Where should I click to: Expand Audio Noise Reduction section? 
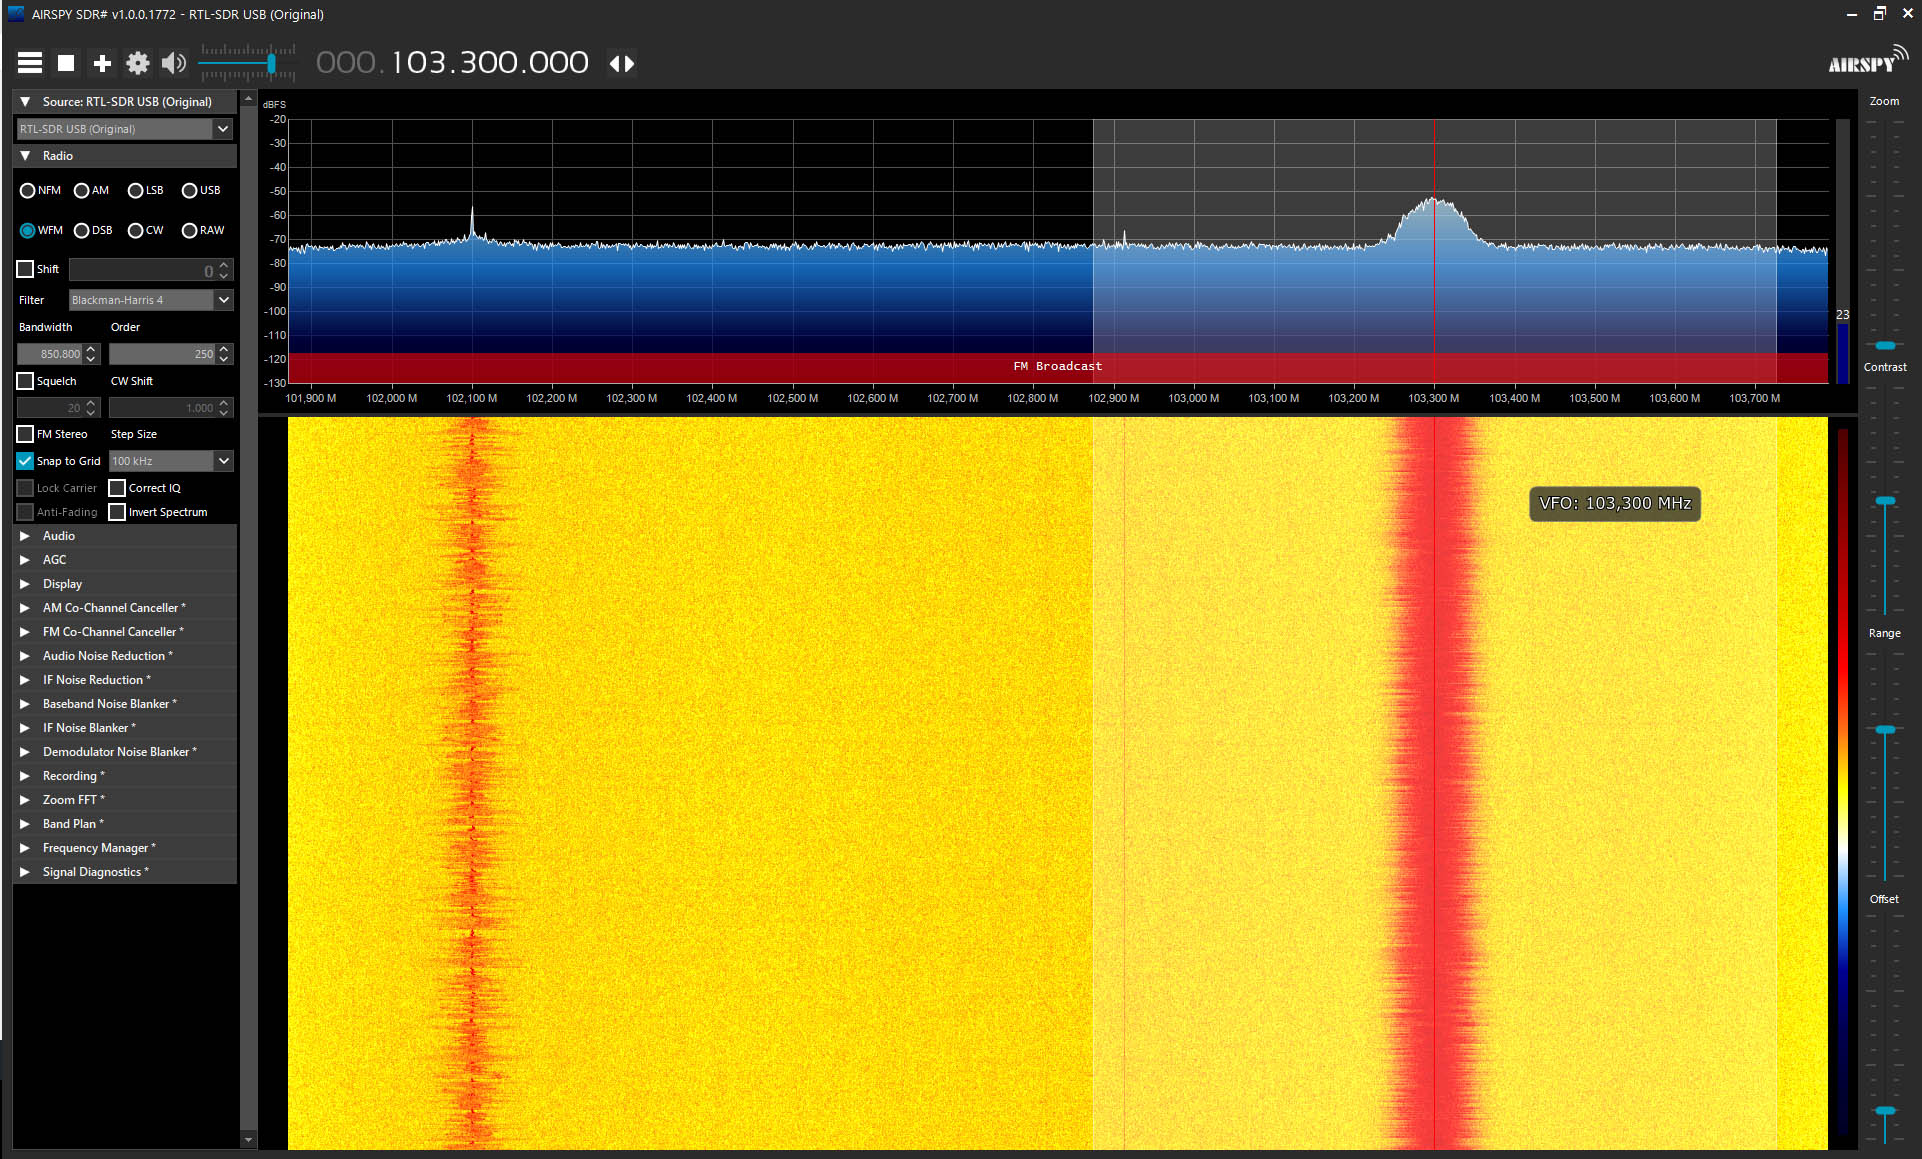point(125,656)
